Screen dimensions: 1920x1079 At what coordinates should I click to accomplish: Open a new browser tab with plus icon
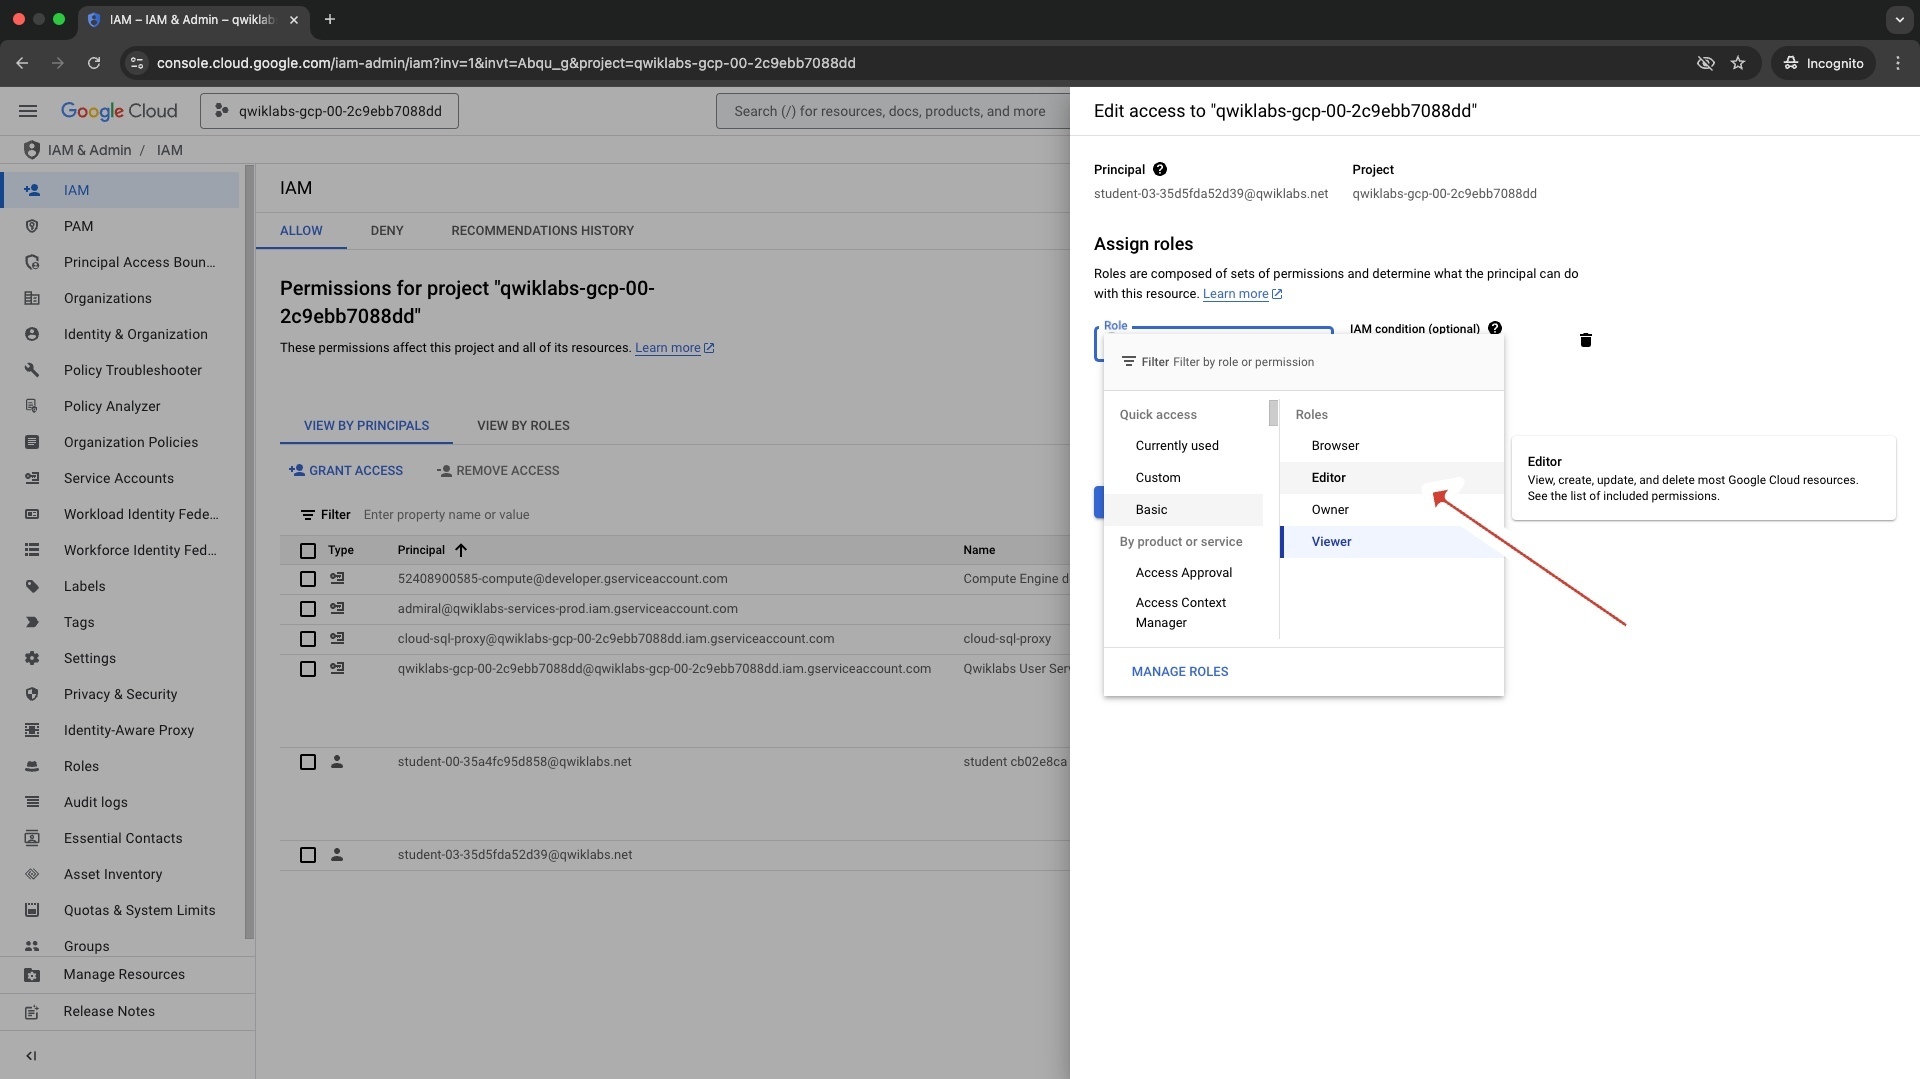coord(330,19)
